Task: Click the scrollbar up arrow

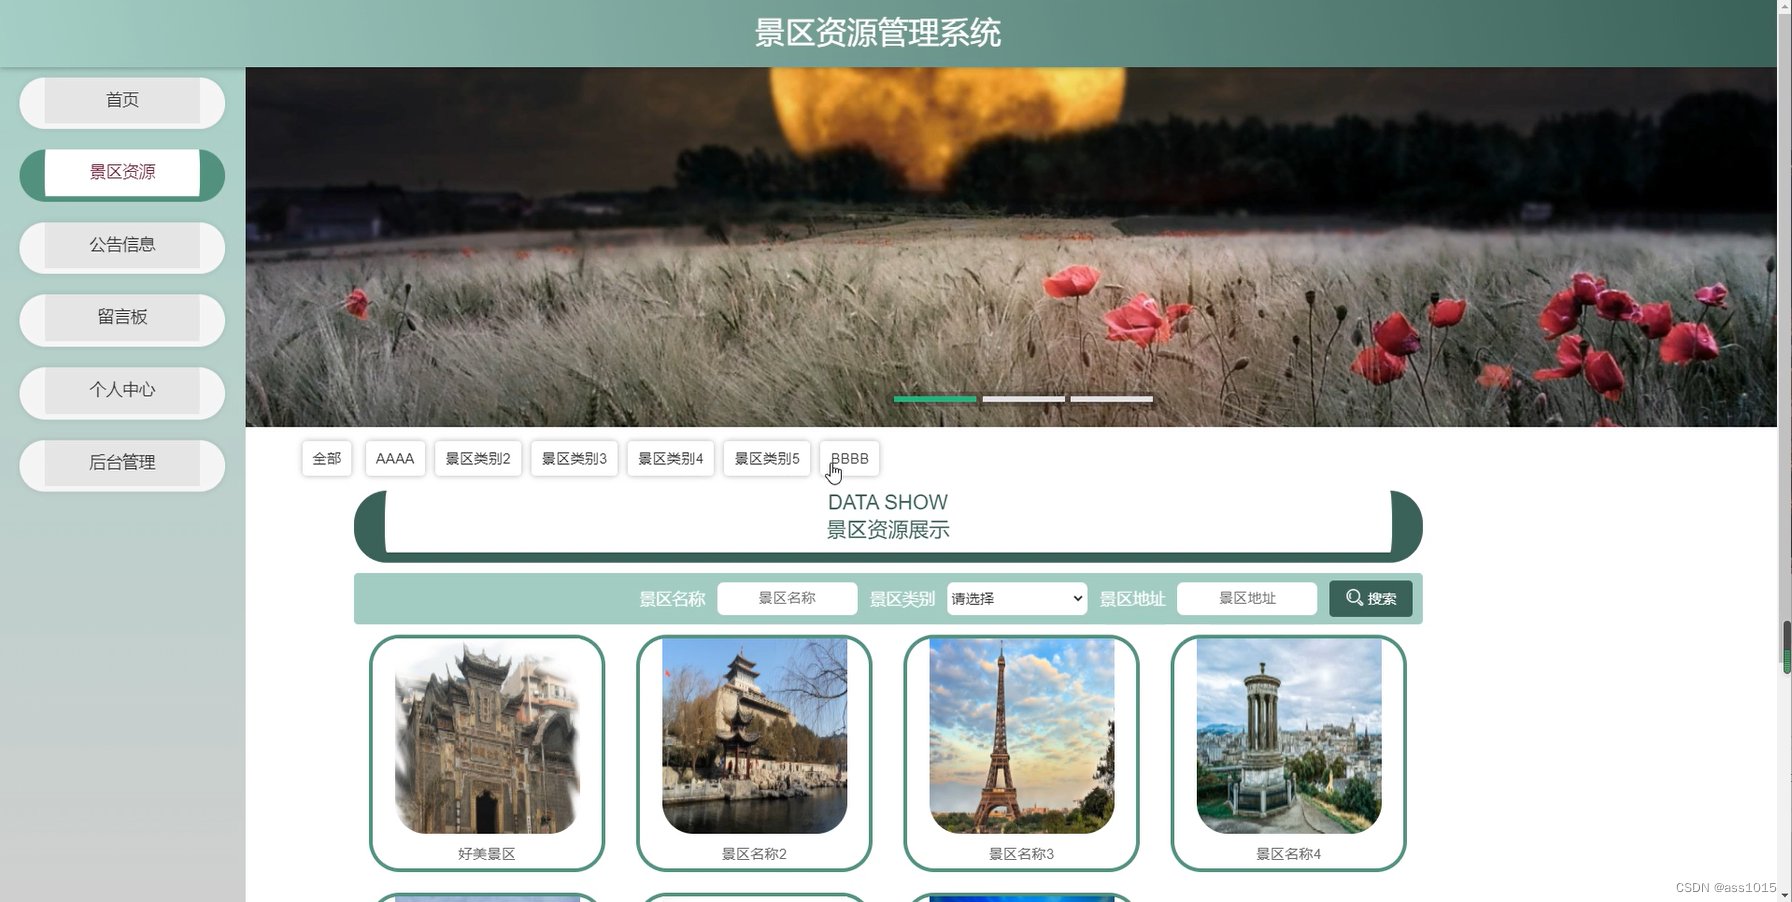Action: [1785, 7]
